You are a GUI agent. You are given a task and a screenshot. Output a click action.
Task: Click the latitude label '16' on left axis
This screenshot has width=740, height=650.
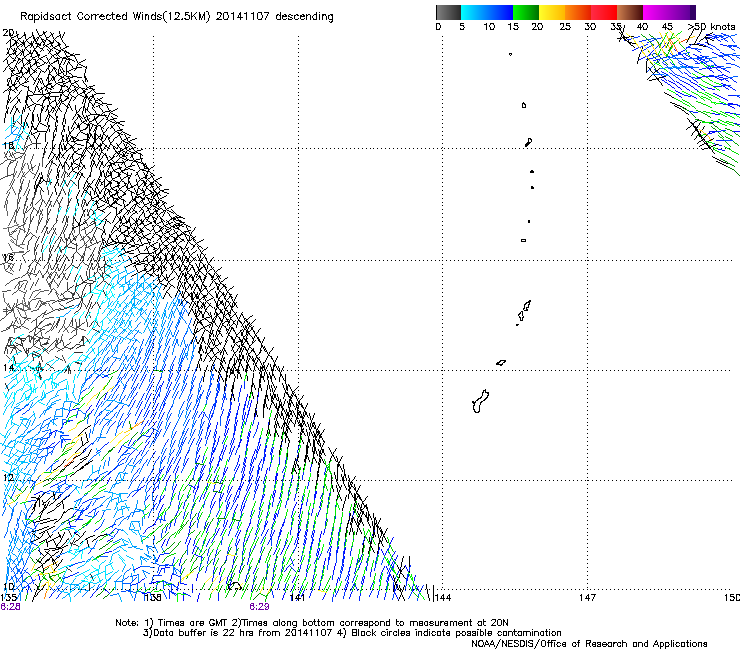pyautogui.click(x=8, y=257)
